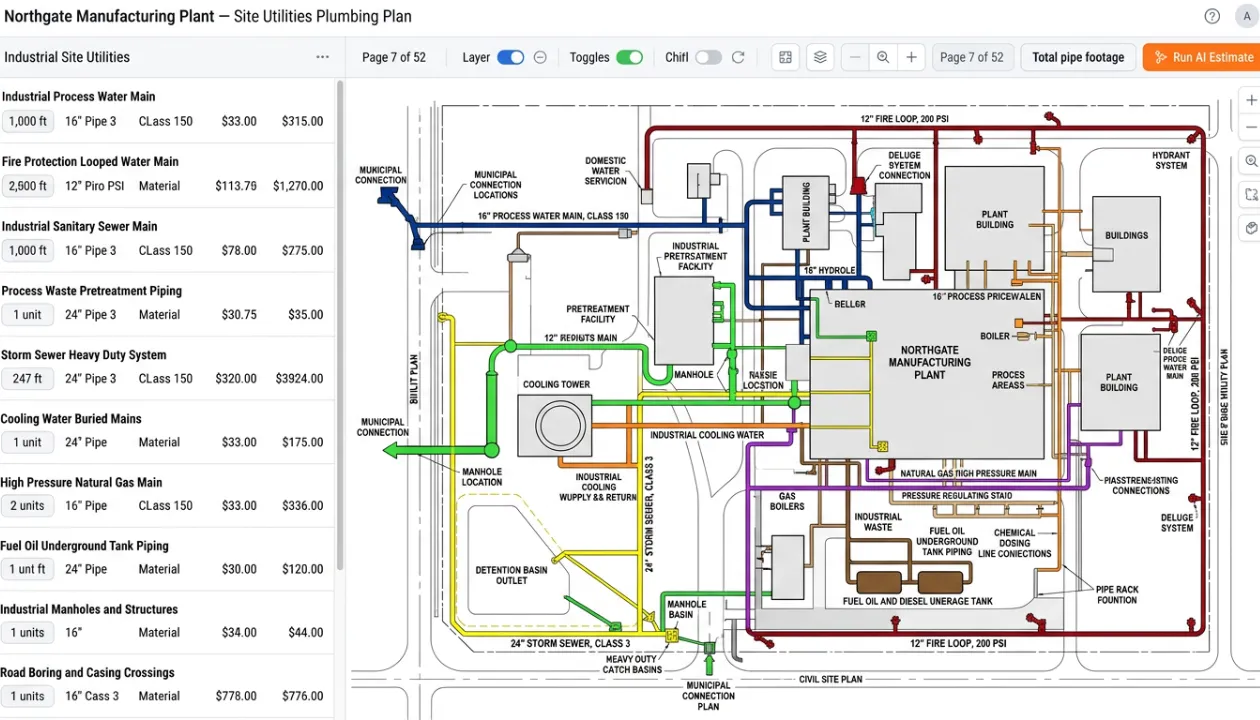Switch to the Total pipe footage tab
The height and width of the screenshot is (720, 1260).
1078,57
